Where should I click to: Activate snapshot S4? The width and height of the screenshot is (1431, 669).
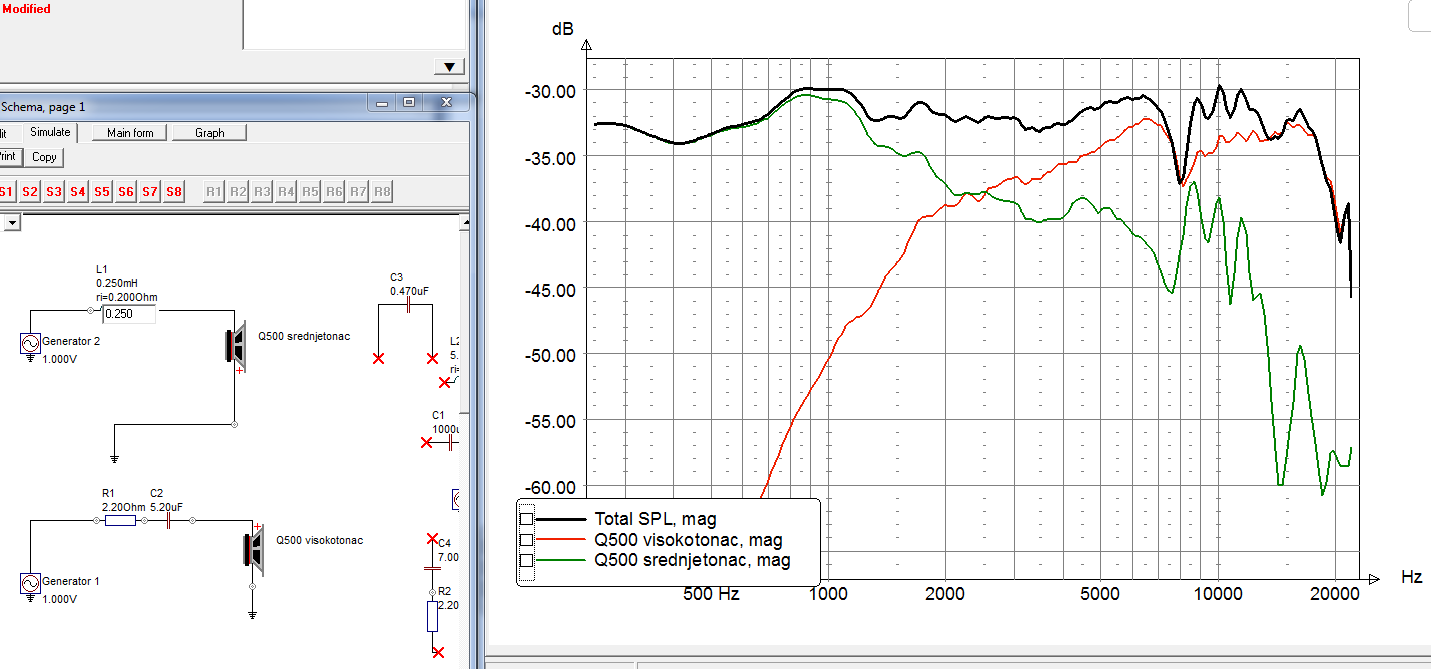click(78, 191)
